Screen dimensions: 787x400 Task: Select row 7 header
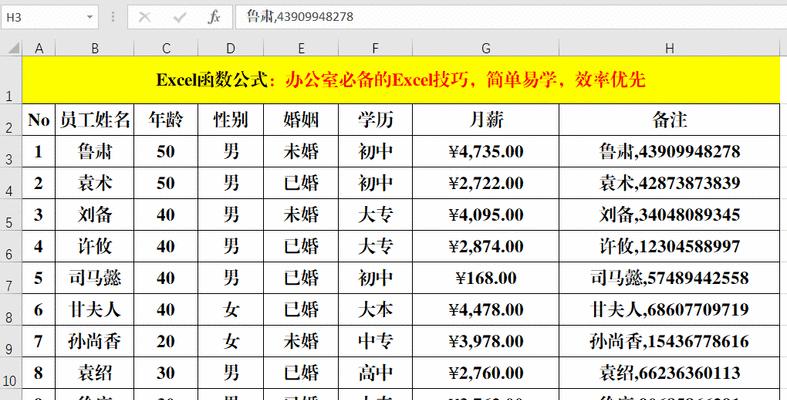click(11, 278)
